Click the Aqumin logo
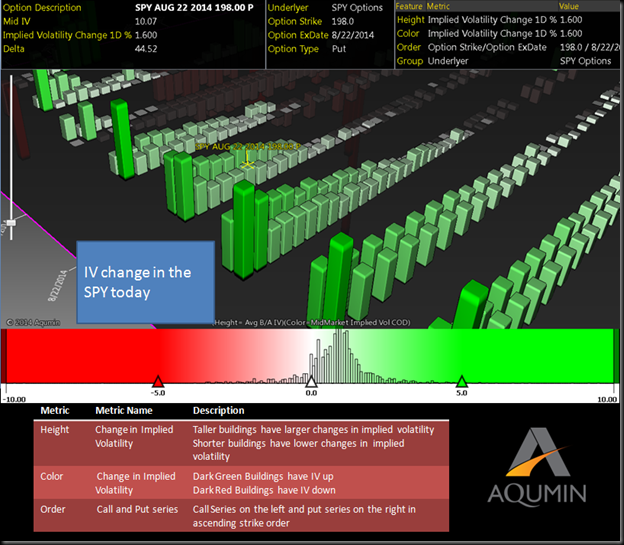Viewport: 624px width, 545px height. (537, 466)
